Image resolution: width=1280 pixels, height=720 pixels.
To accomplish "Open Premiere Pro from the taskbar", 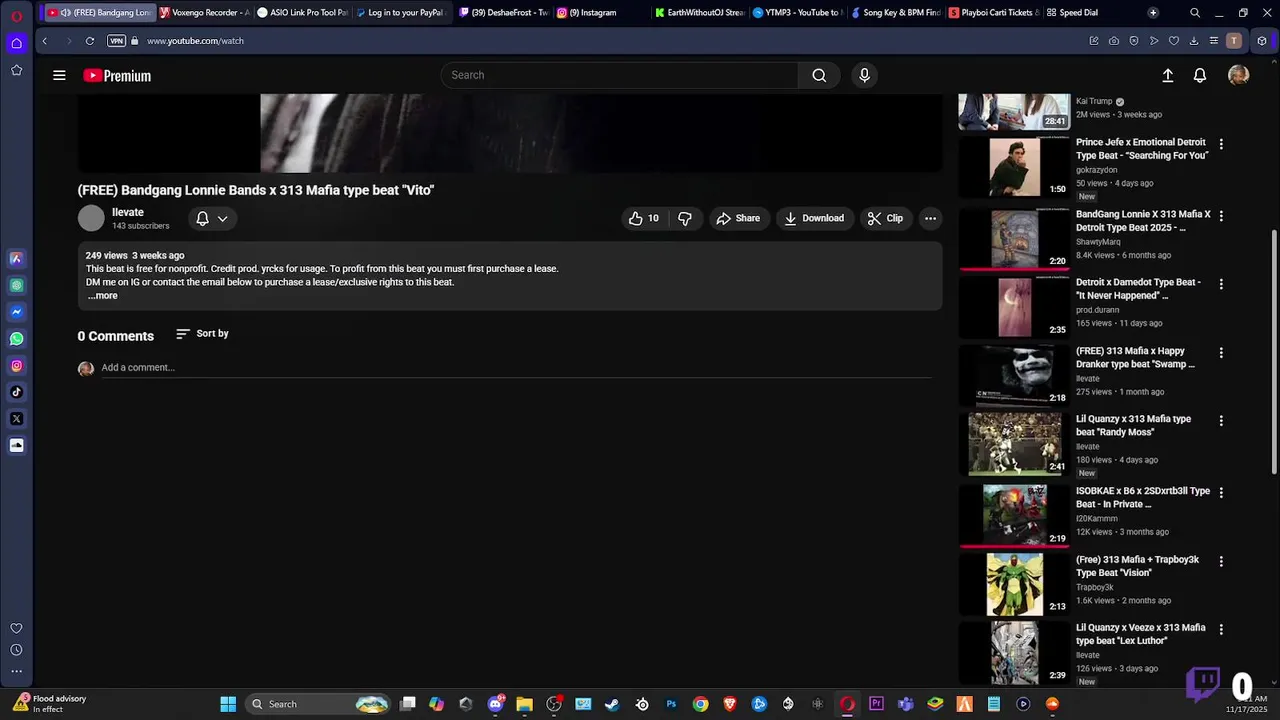I will 876,704.
